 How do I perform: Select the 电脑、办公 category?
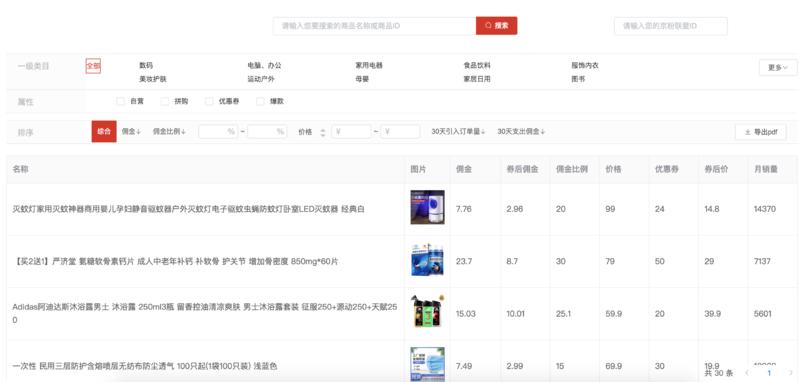click(264, 66)
